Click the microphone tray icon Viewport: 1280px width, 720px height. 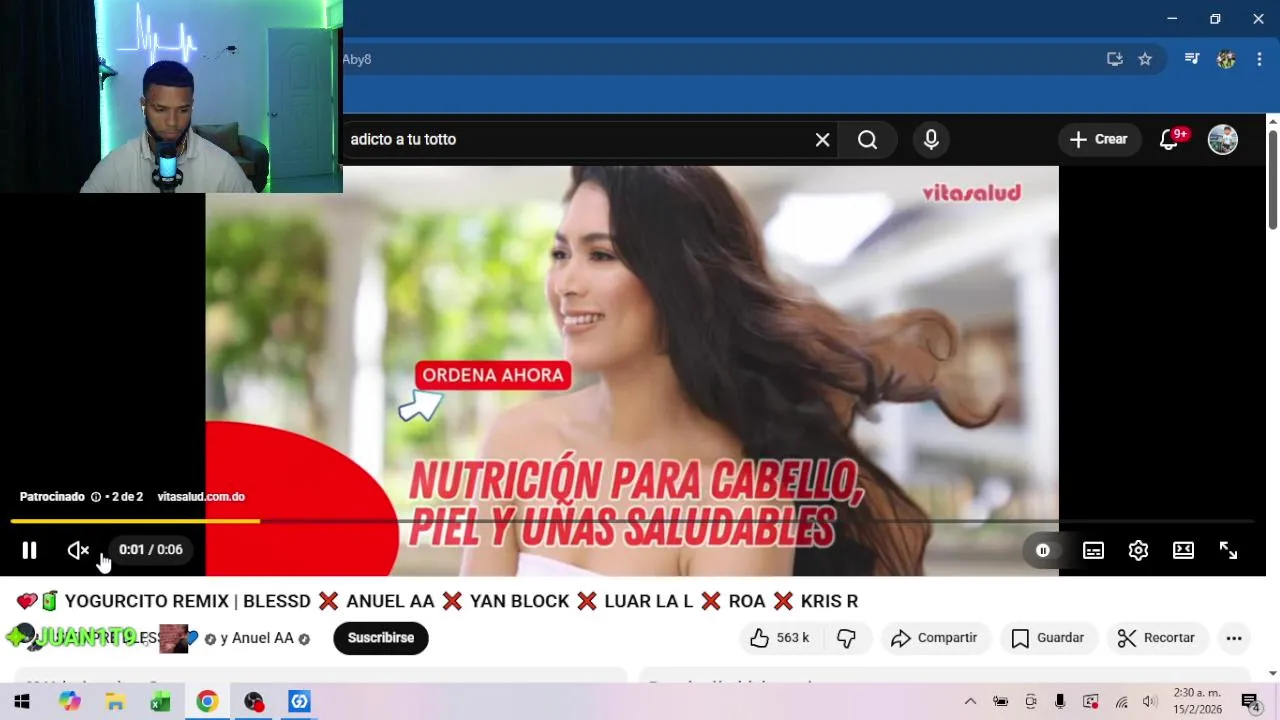(1060, 702)
